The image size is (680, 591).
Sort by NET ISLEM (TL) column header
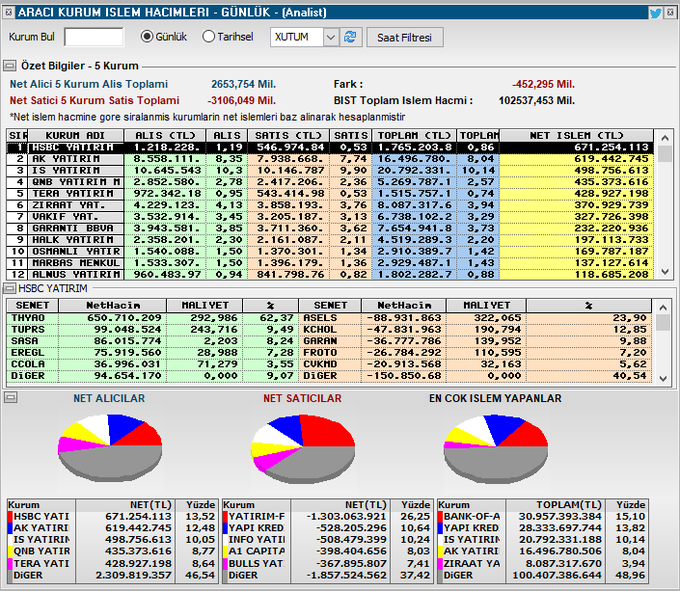(576, 135)
